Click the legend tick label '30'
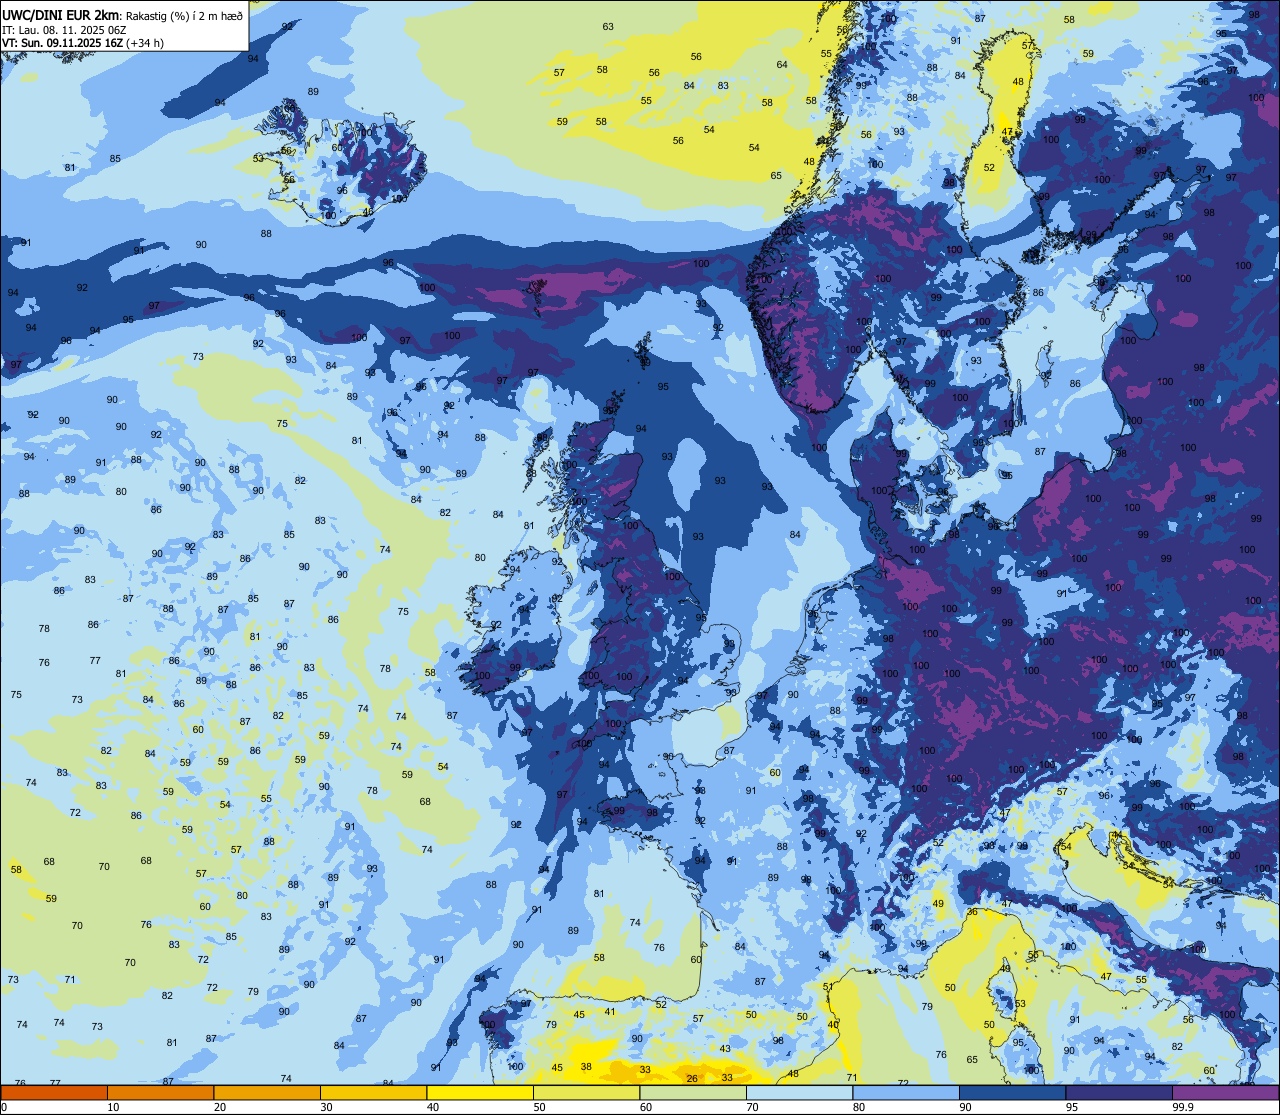 tap(326, 1107)
